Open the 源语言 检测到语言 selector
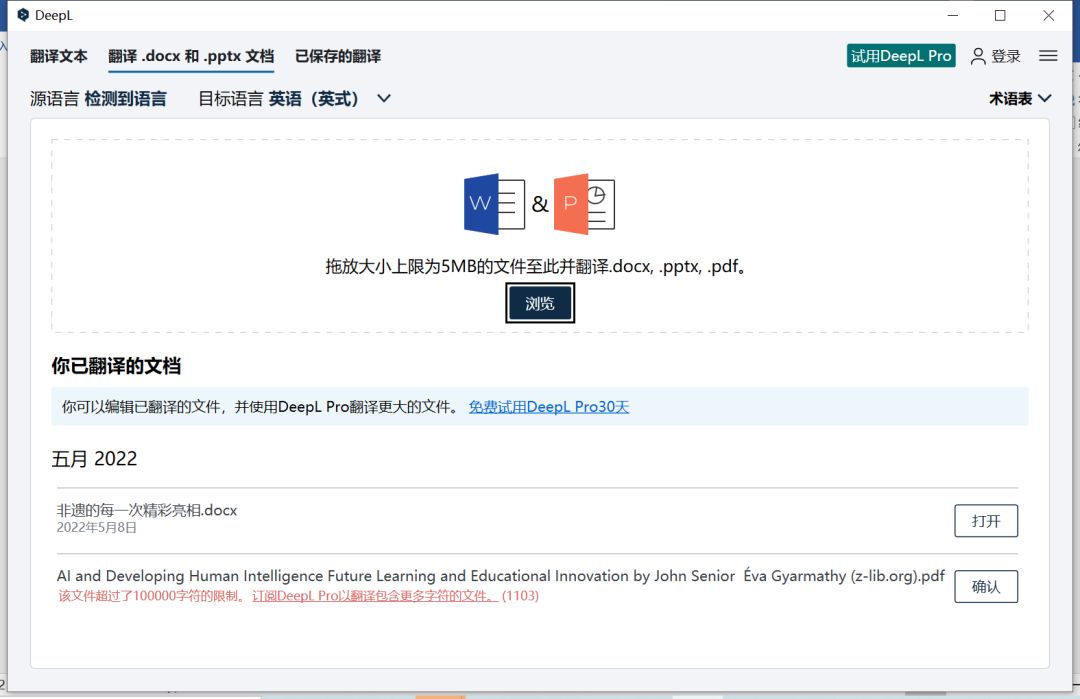The image size is (1080, 699). click(100, 98)
